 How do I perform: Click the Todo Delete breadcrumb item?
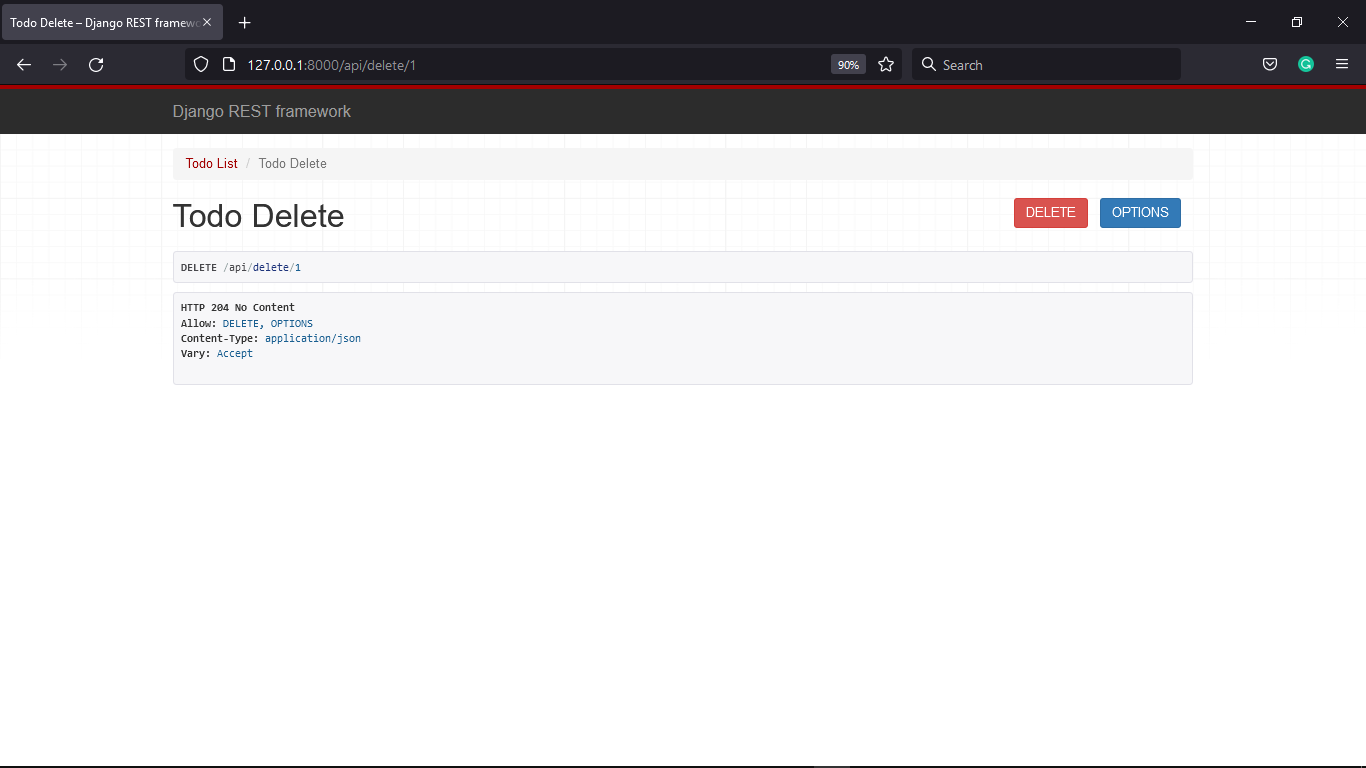(x=293, y=164)
